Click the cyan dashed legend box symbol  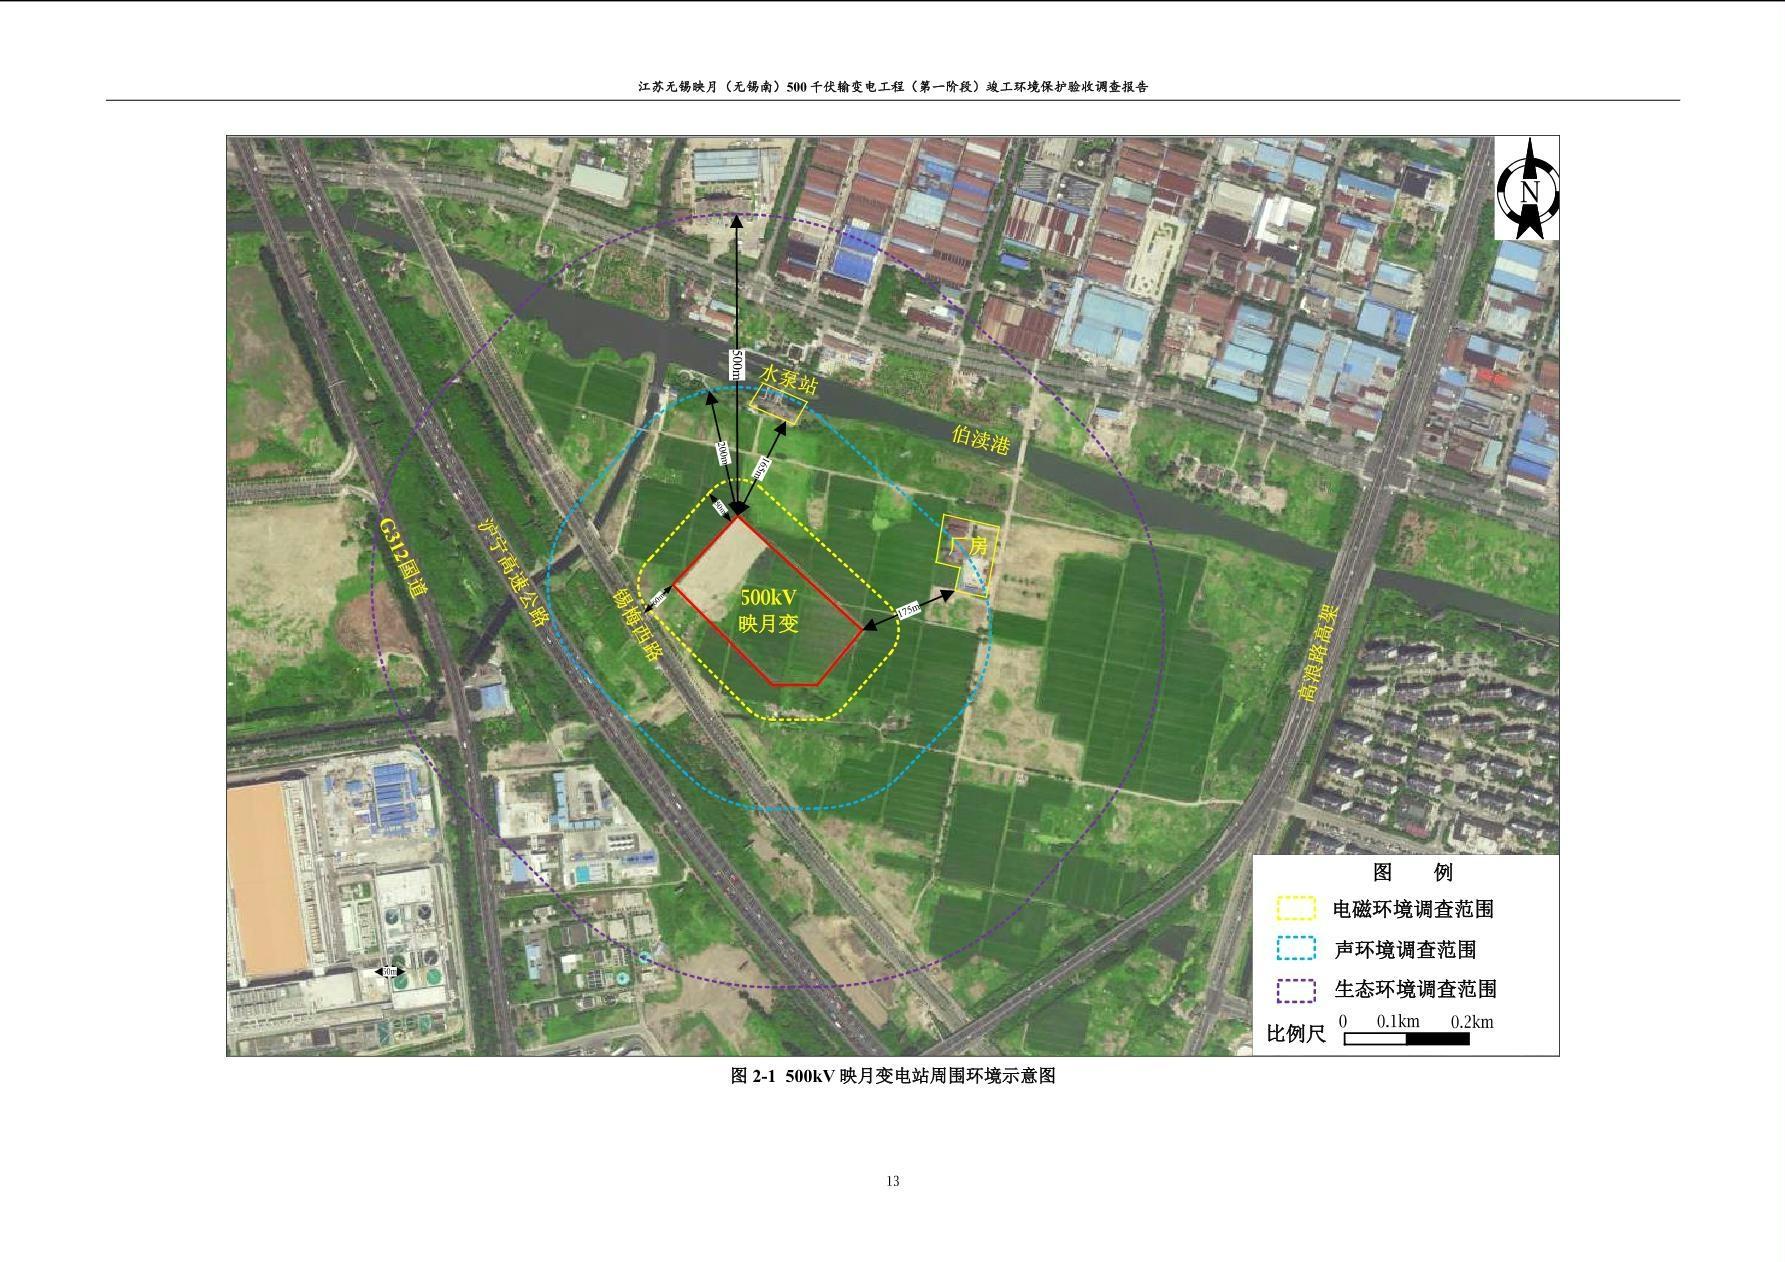tap(1295, 949)
